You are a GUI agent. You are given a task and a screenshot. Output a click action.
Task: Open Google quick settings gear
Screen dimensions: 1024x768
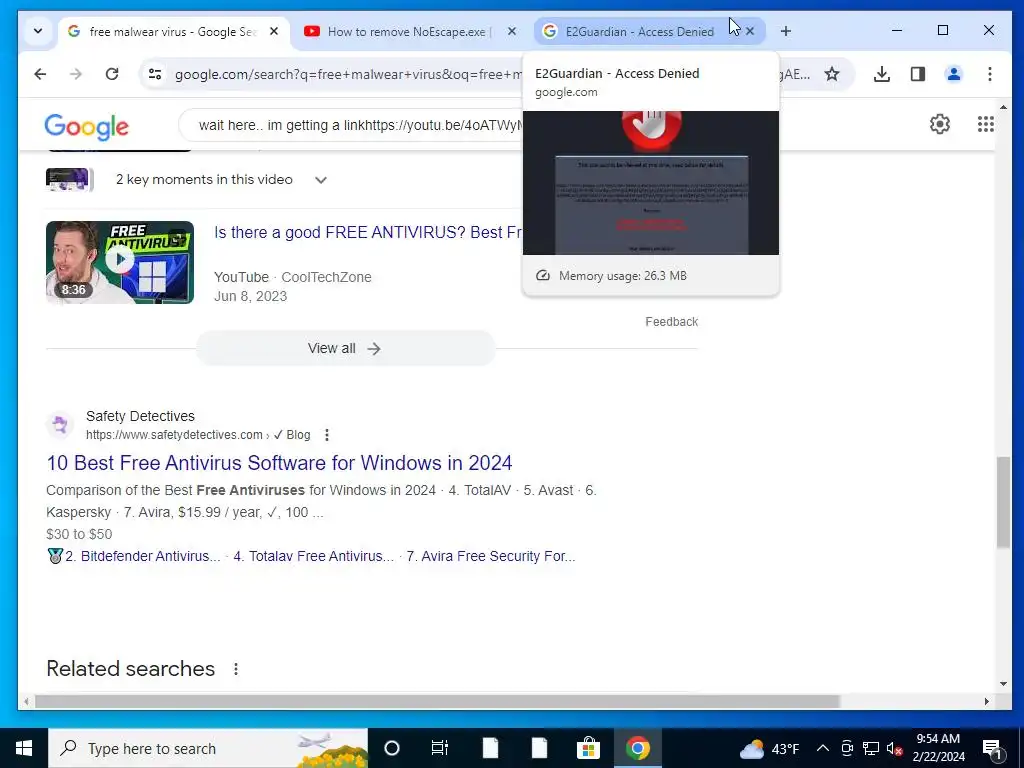click(939, 124)
